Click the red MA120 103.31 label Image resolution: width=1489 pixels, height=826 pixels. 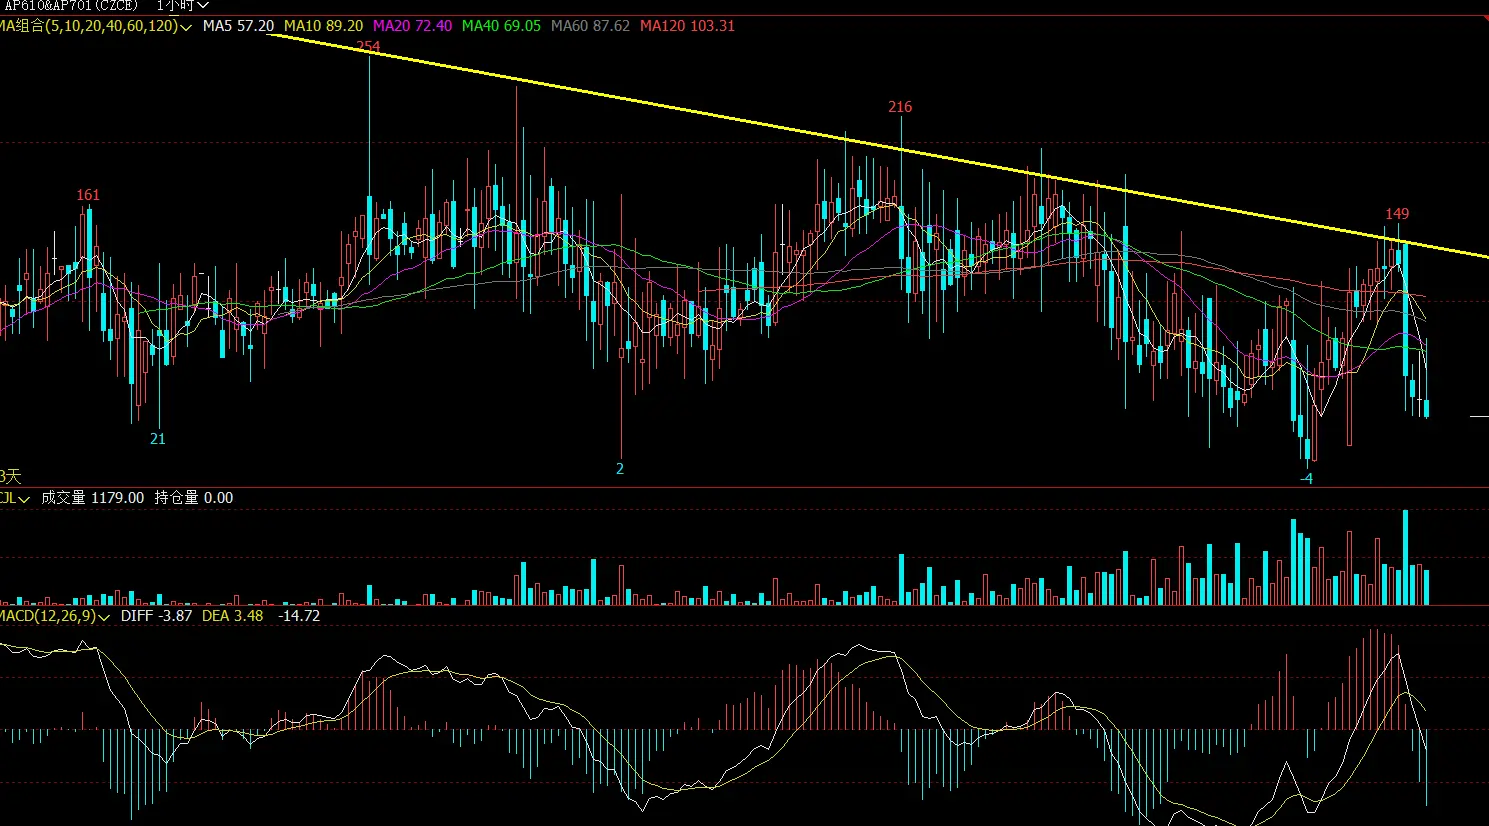(687, 26)
